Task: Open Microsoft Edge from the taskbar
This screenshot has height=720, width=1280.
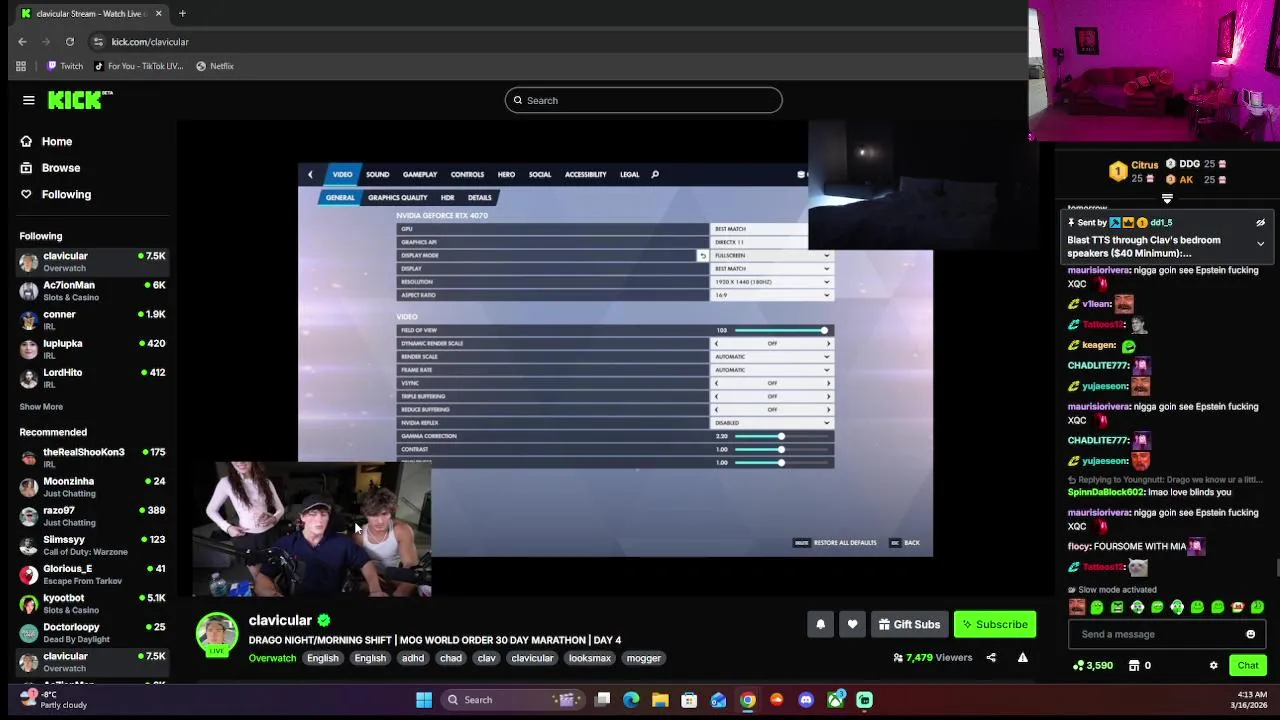Action: [x=631, y=700]
